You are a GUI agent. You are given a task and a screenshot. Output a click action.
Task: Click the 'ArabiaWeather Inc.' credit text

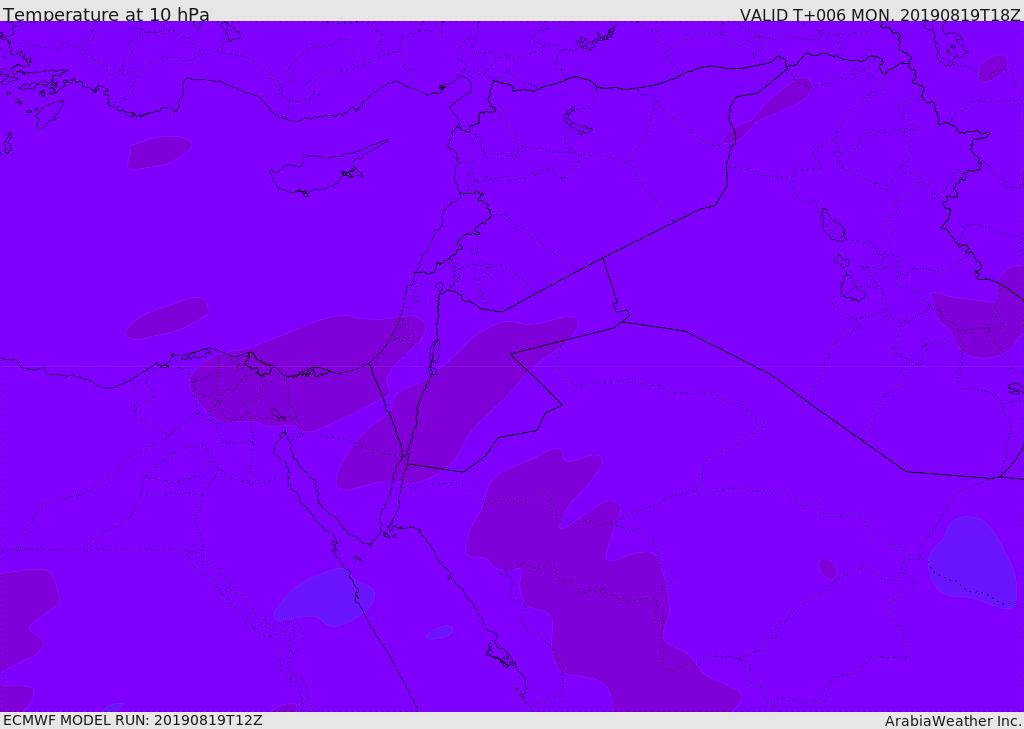(x=953, y=721)
